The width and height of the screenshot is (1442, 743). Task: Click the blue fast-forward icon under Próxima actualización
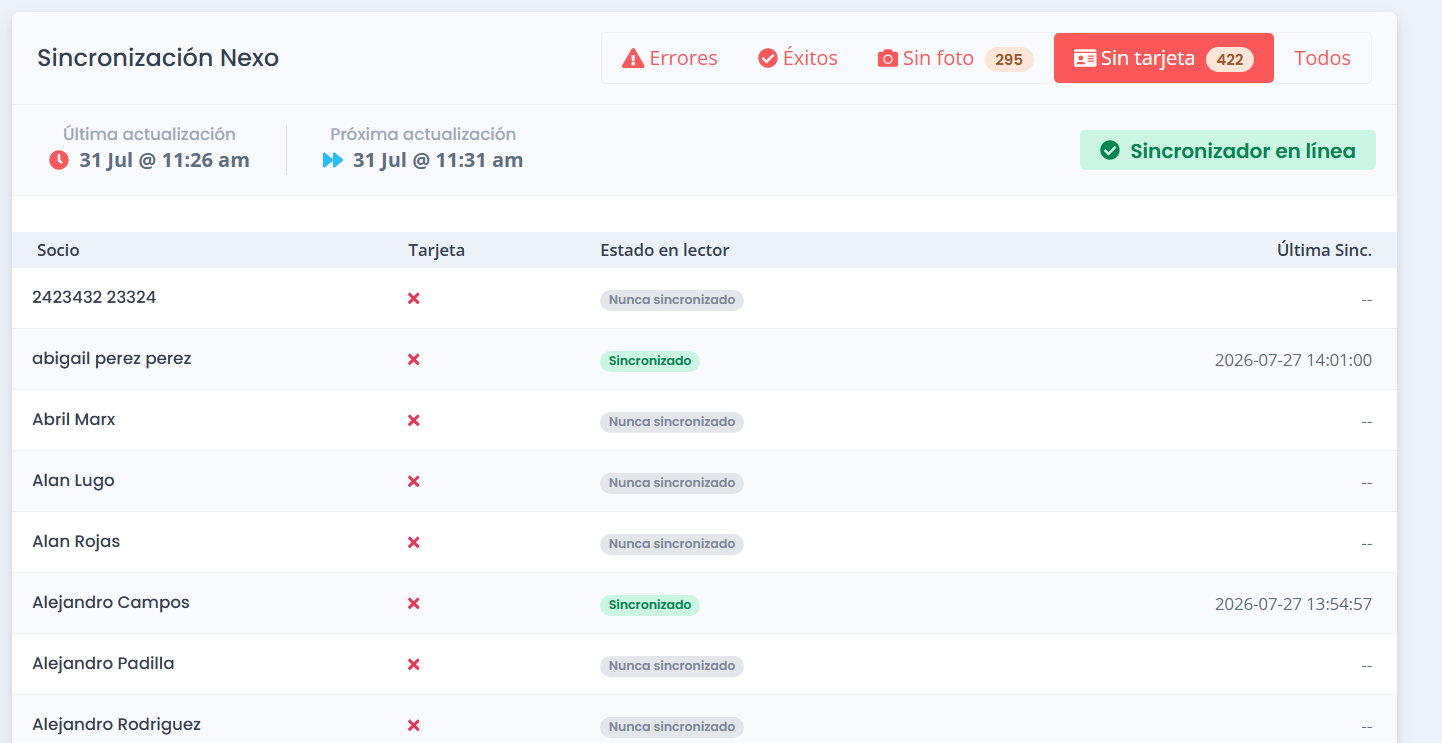tap(333, 160)
